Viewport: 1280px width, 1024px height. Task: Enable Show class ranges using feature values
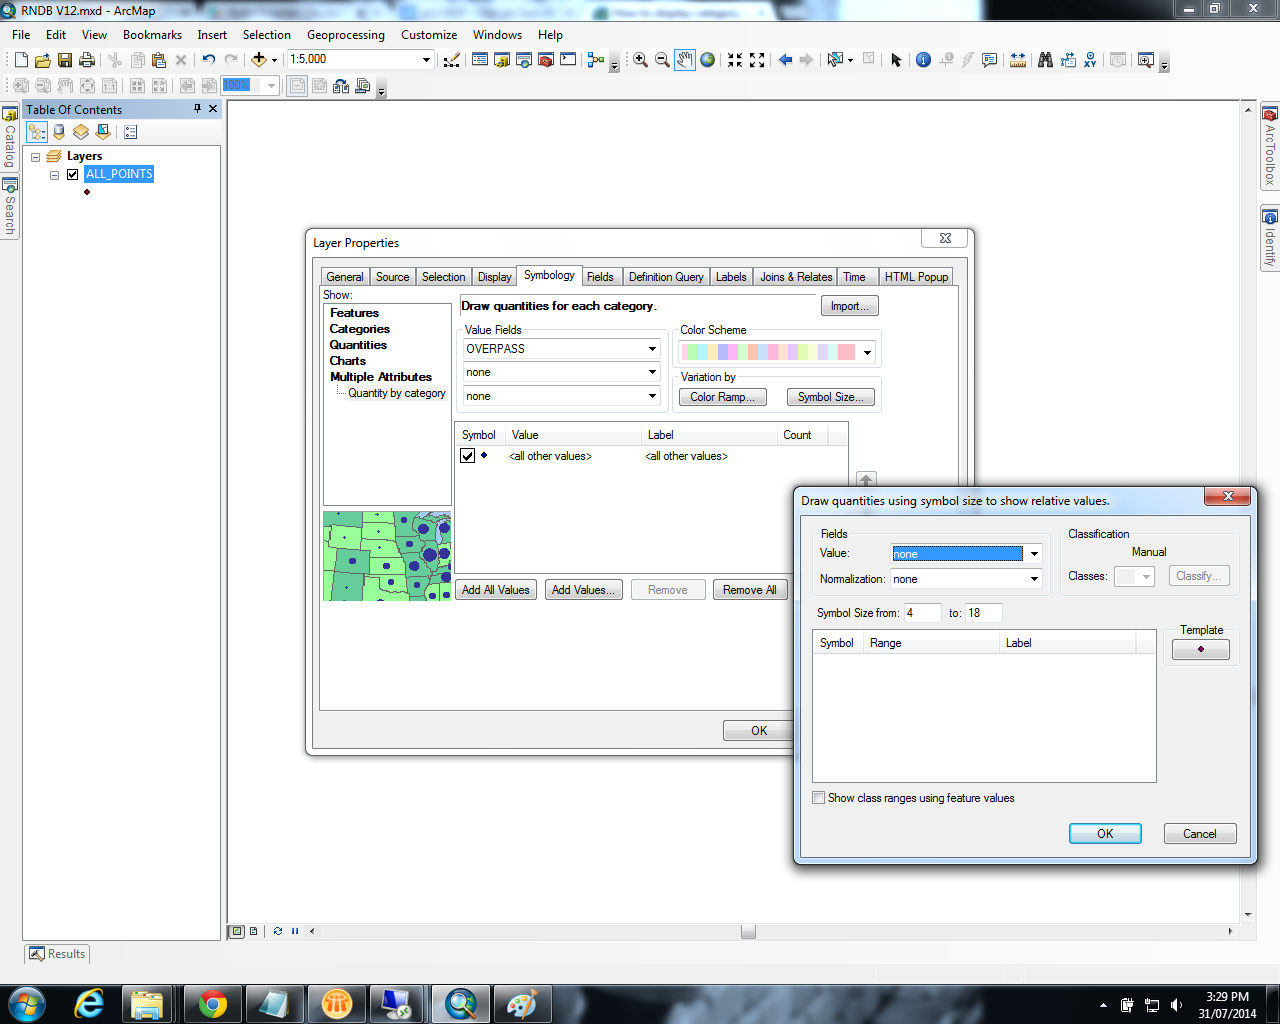click(x=819, y=798)
